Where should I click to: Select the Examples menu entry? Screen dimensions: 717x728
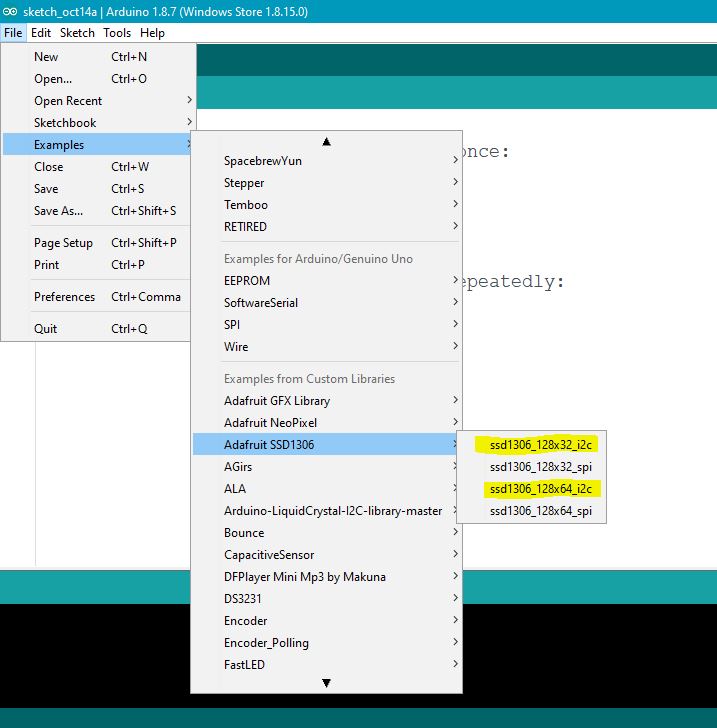coord(97,145)
